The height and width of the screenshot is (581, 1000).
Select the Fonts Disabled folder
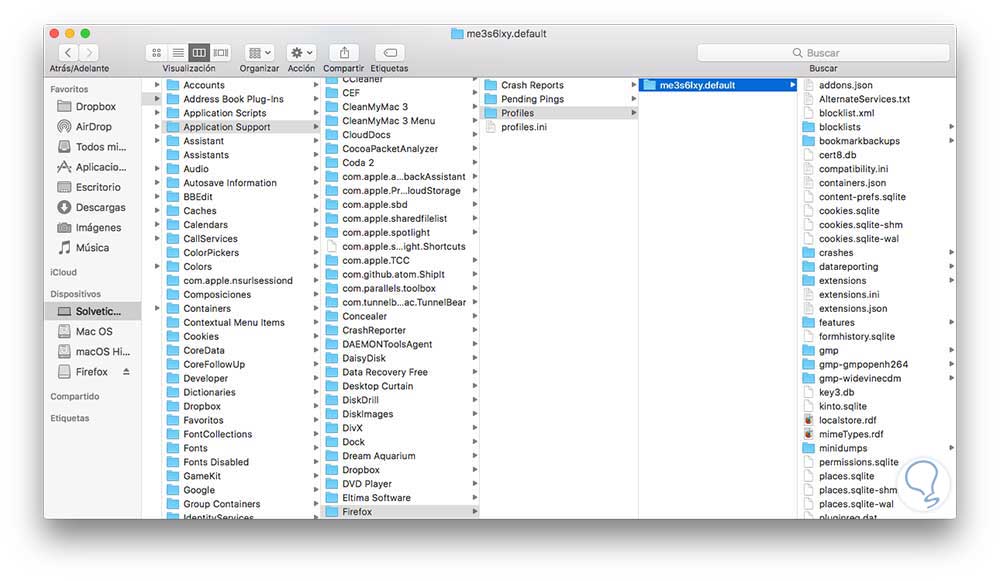tap(242, 462)
